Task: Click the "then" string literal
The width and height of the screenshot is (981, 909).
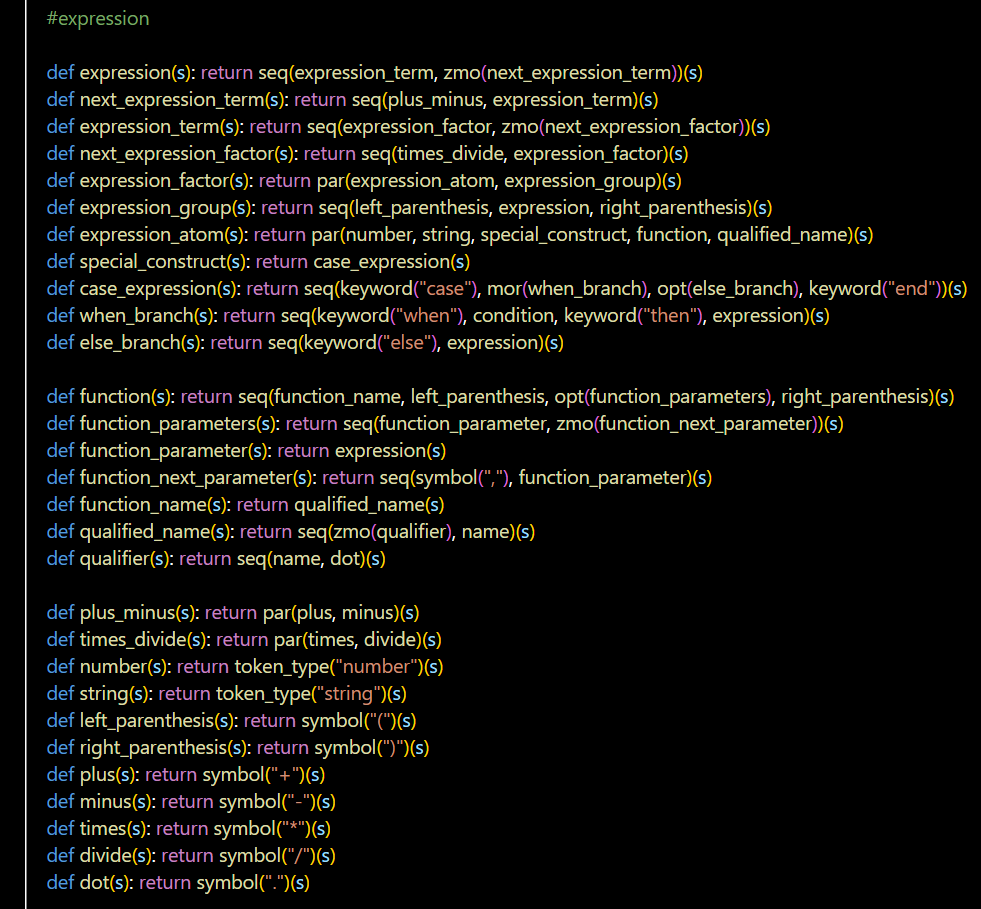Action: click(670, 315)
